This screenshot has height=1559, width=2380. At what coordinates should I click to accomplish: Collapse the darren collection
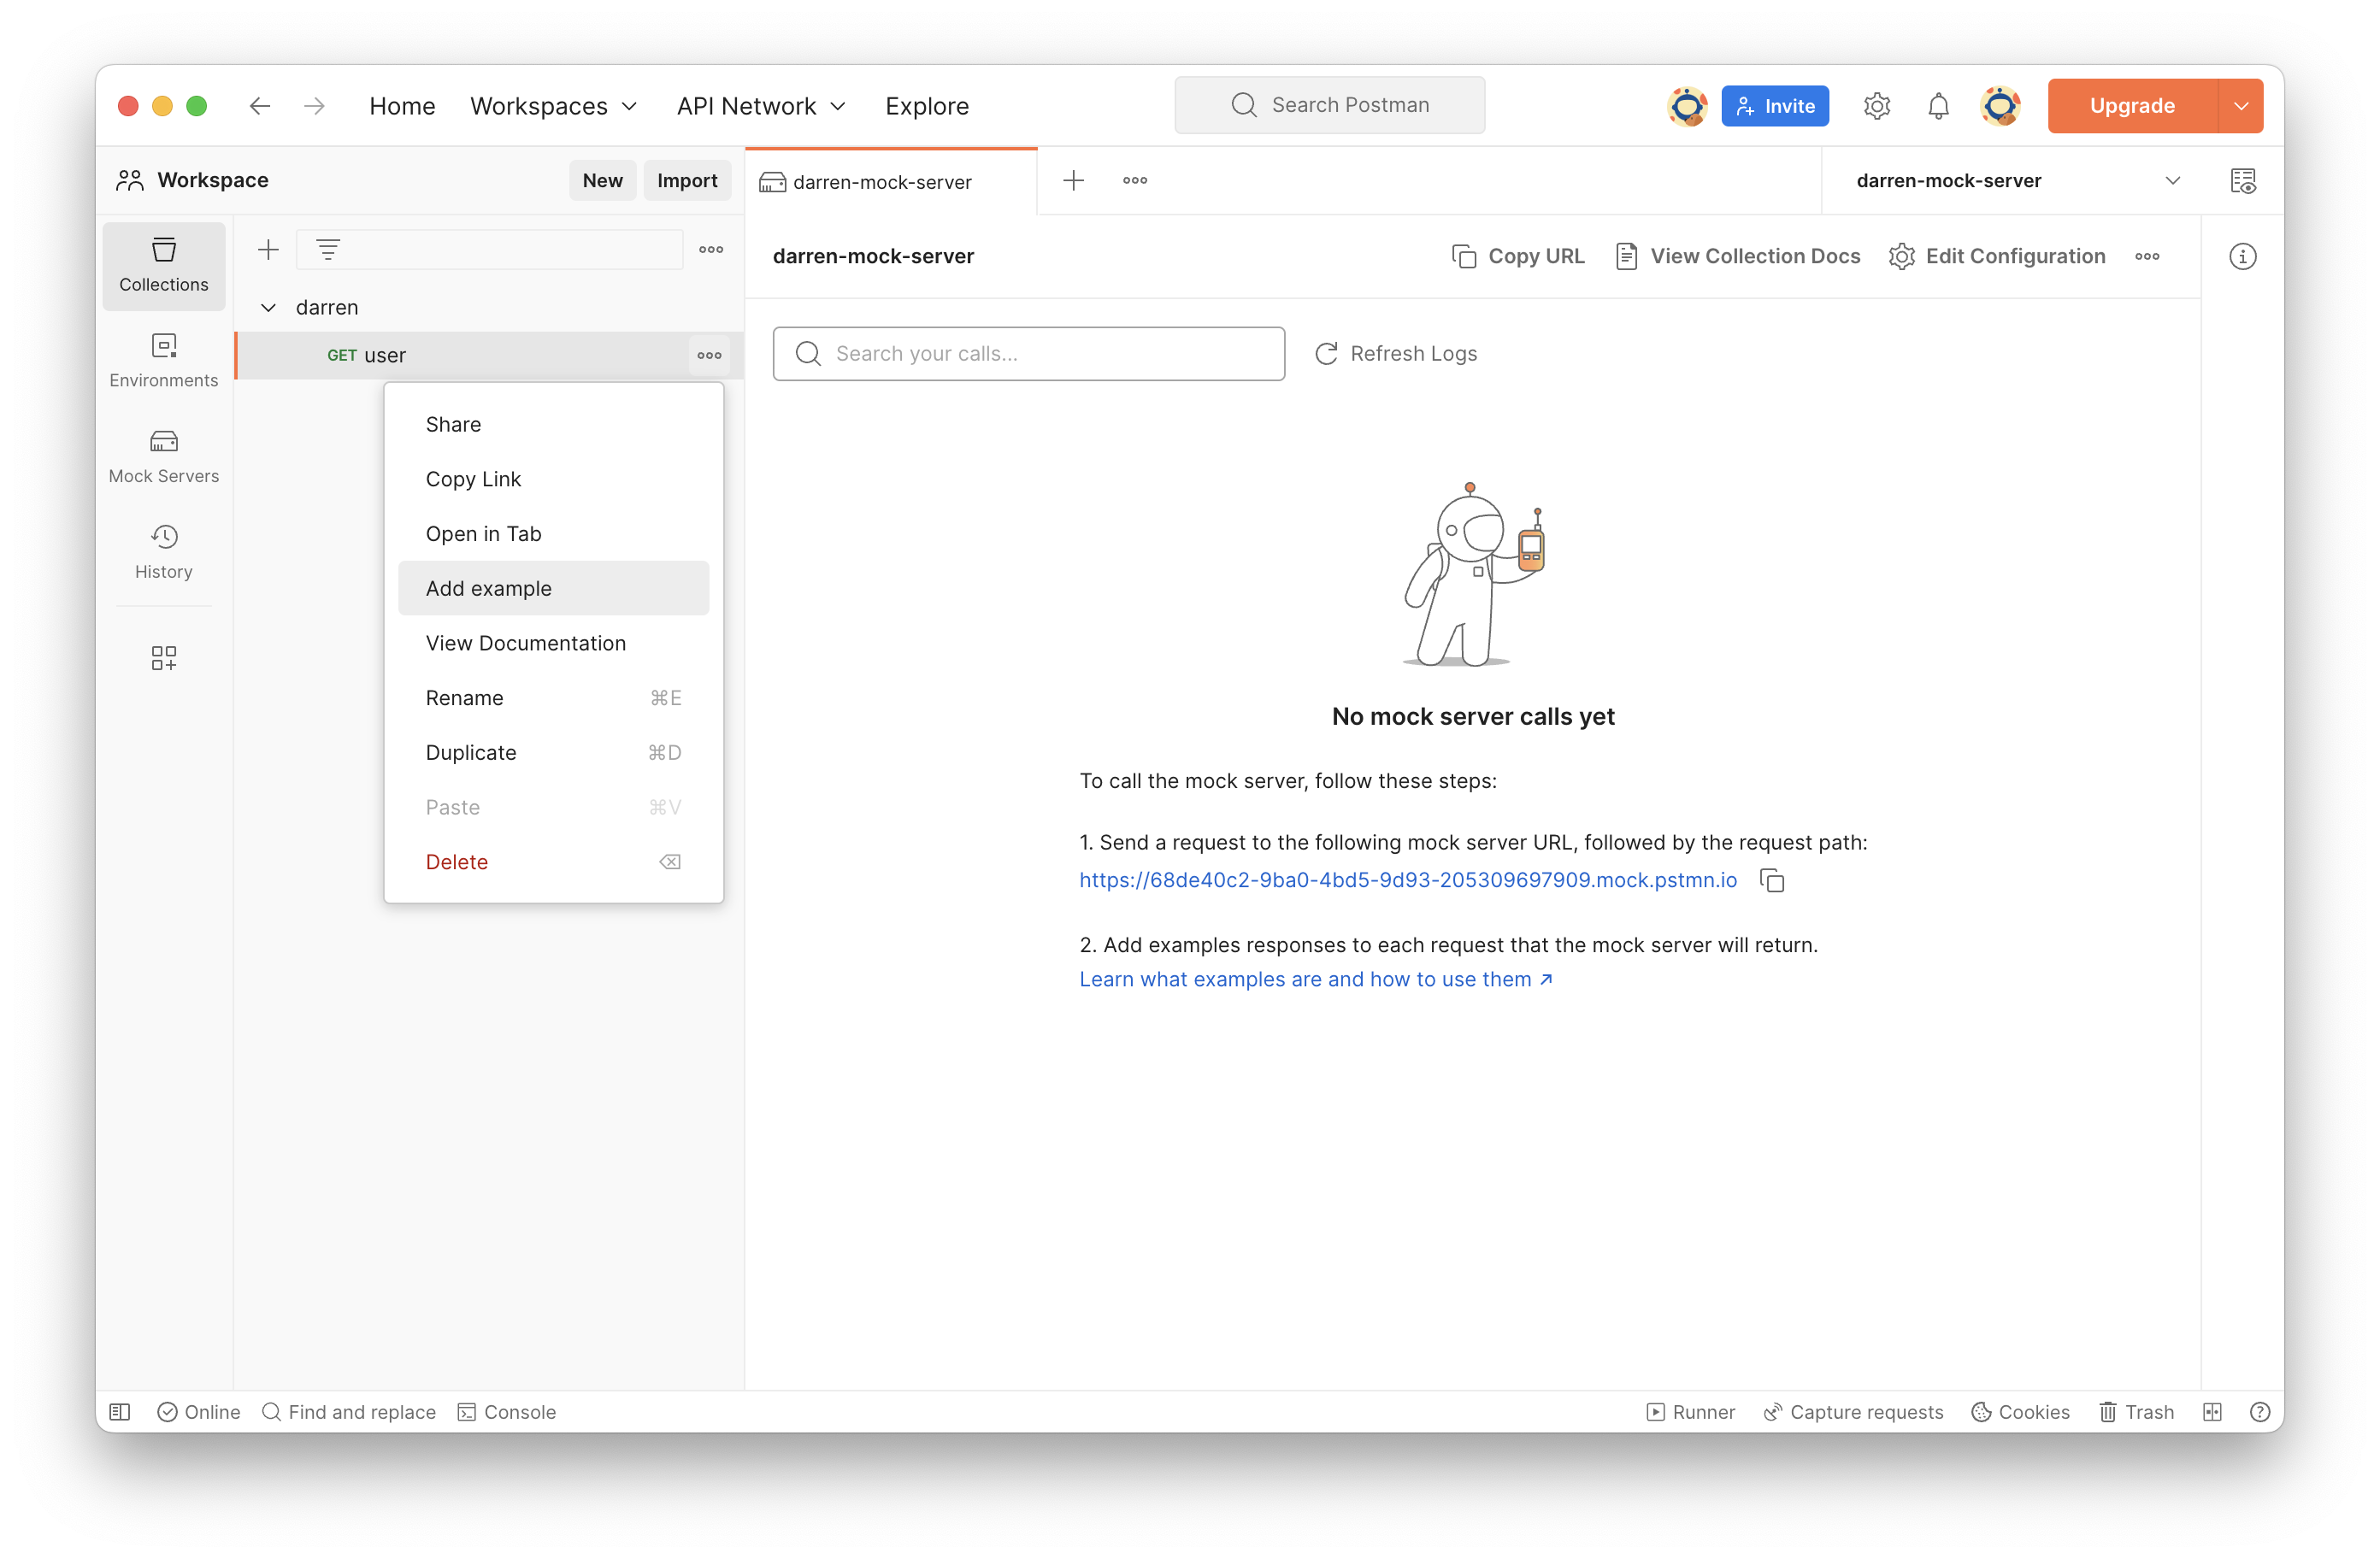[x=268, y=308]
